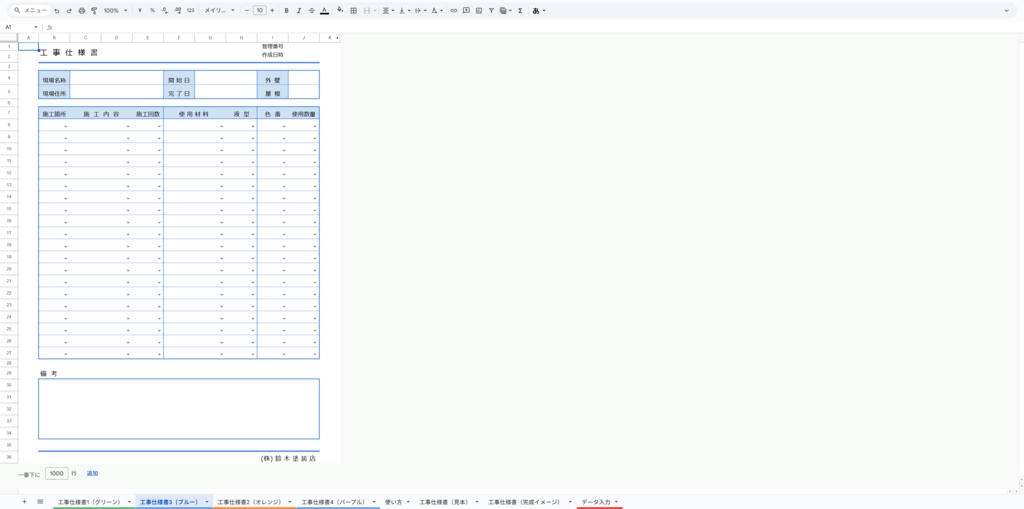Open text wrapping dropdown
This screenshot has width=1024, height=509.
tap(420, 10)
